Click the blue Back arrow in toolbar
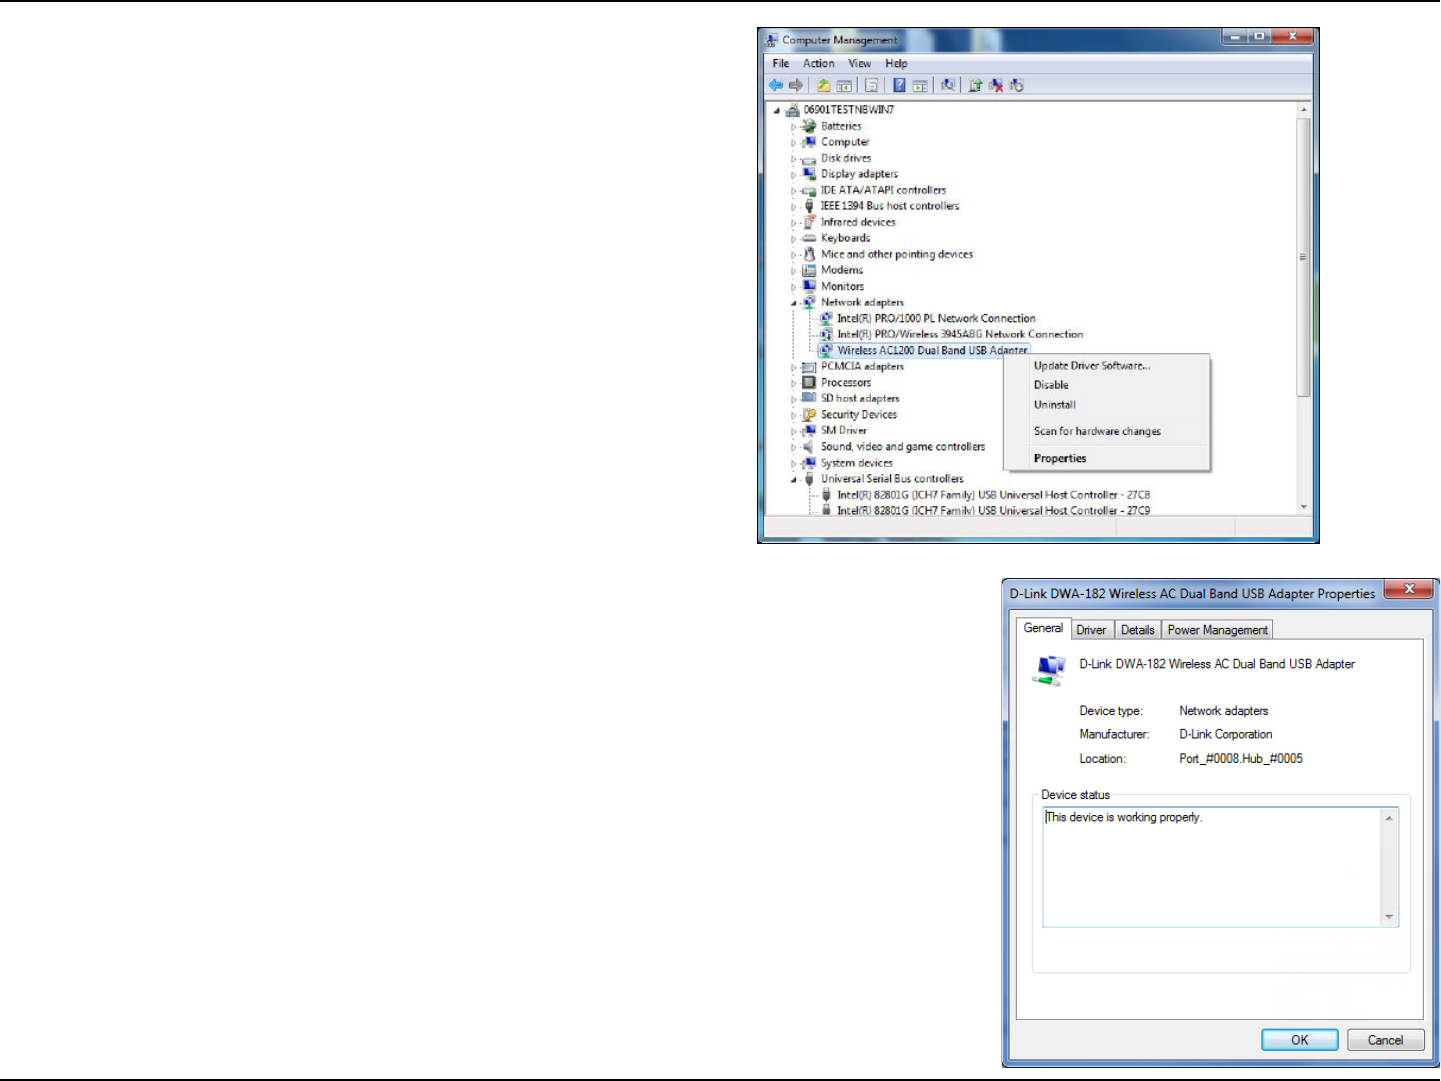This screenshot has width=1441, height=1081. [x=776, y=86]
